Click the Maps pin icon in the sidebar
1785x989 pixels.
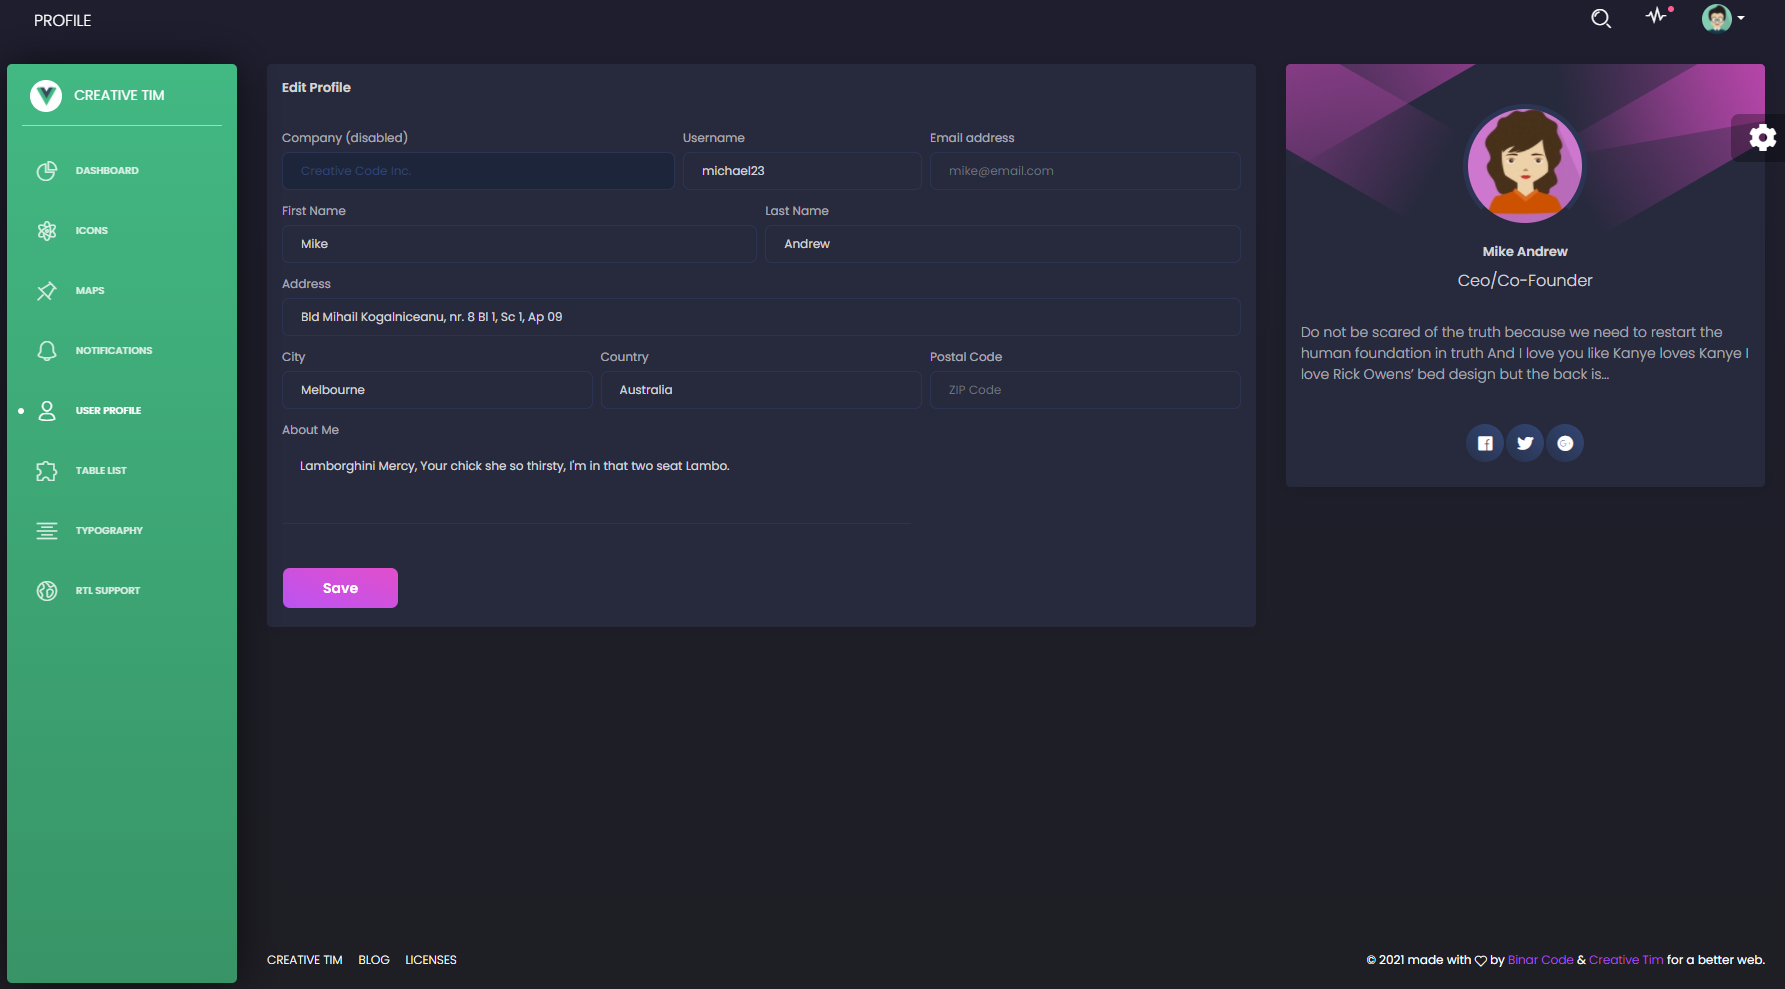click(47, 290)
